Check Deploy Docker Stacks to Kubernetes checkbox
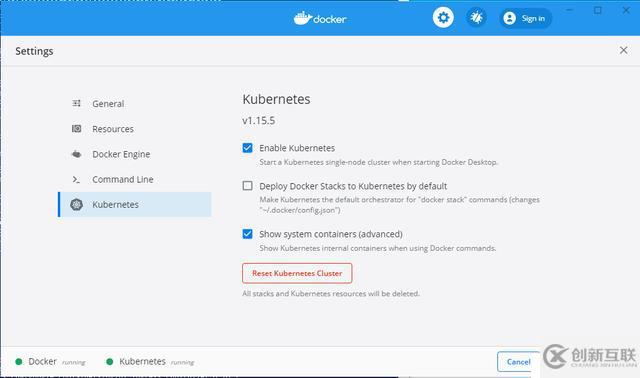 pyautogui.click(x=247, y=186)
